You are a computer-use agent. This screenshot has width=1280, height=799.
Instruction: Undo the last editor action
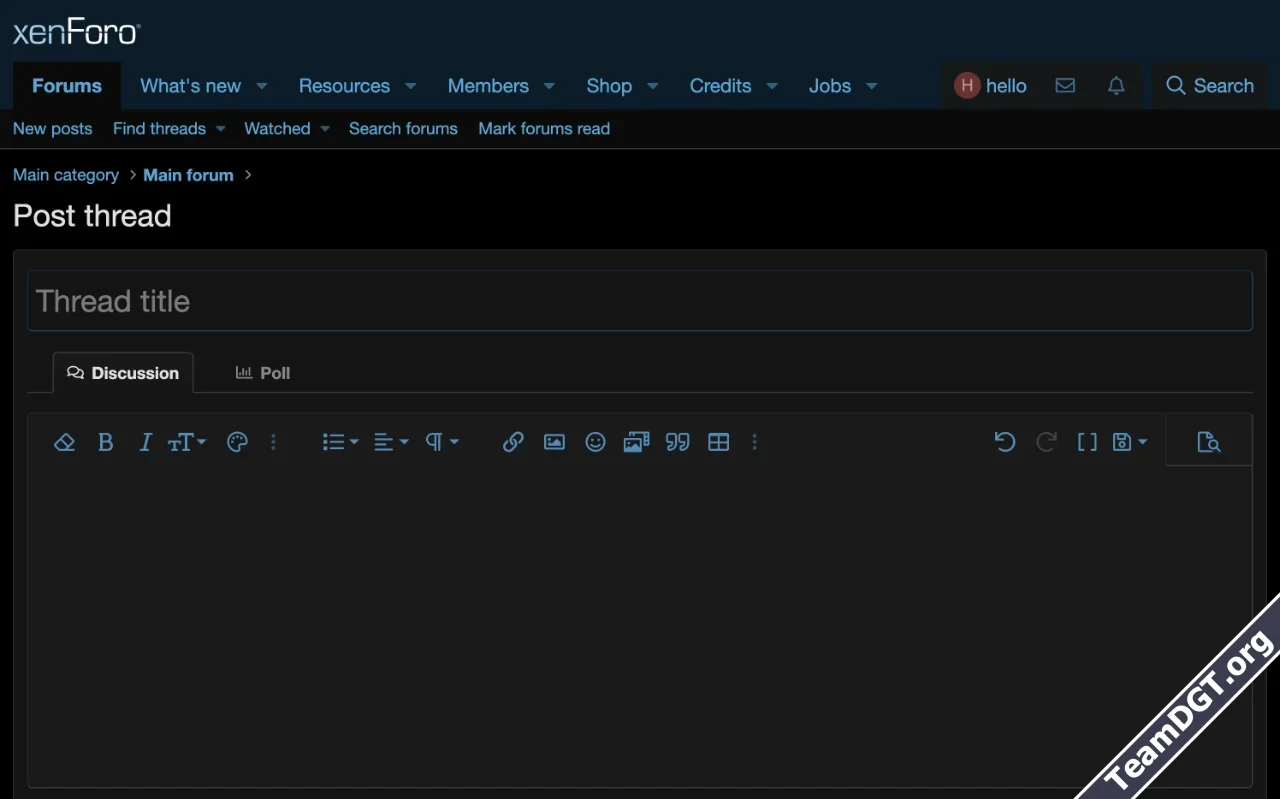[1005, 442]
